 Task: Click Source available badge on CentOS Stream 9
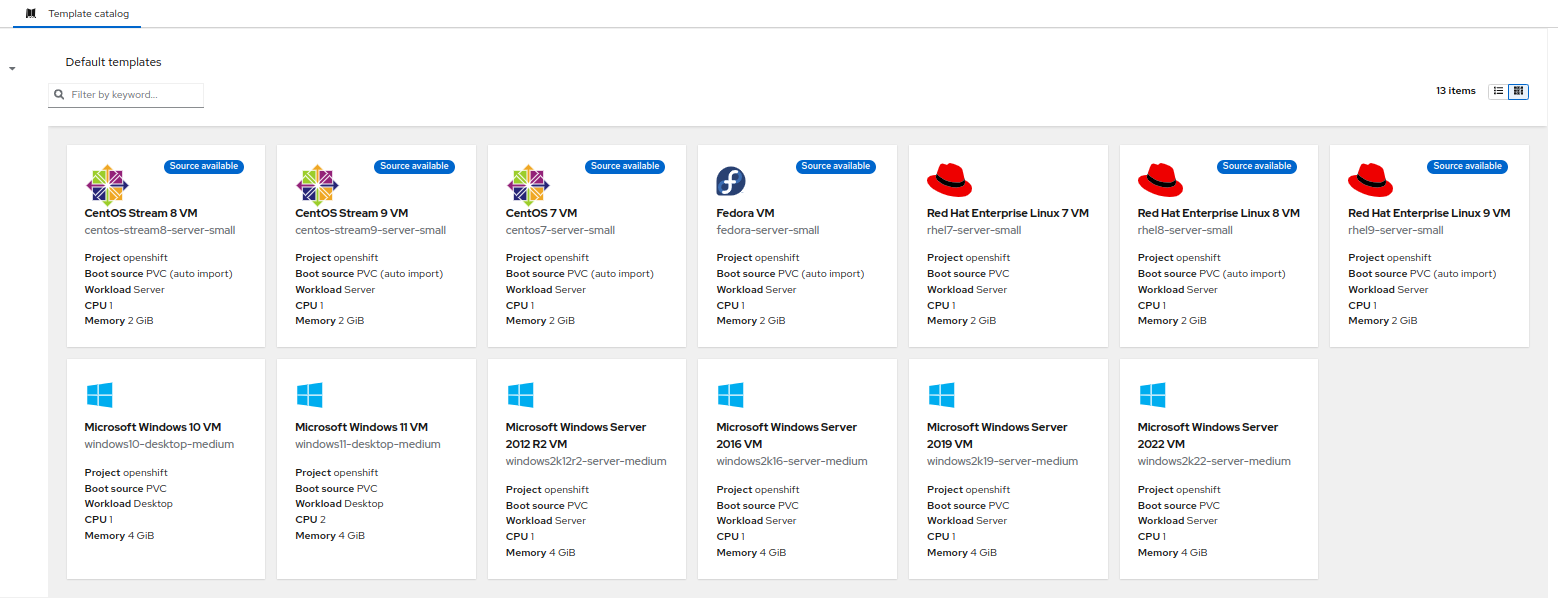[414, 166]
